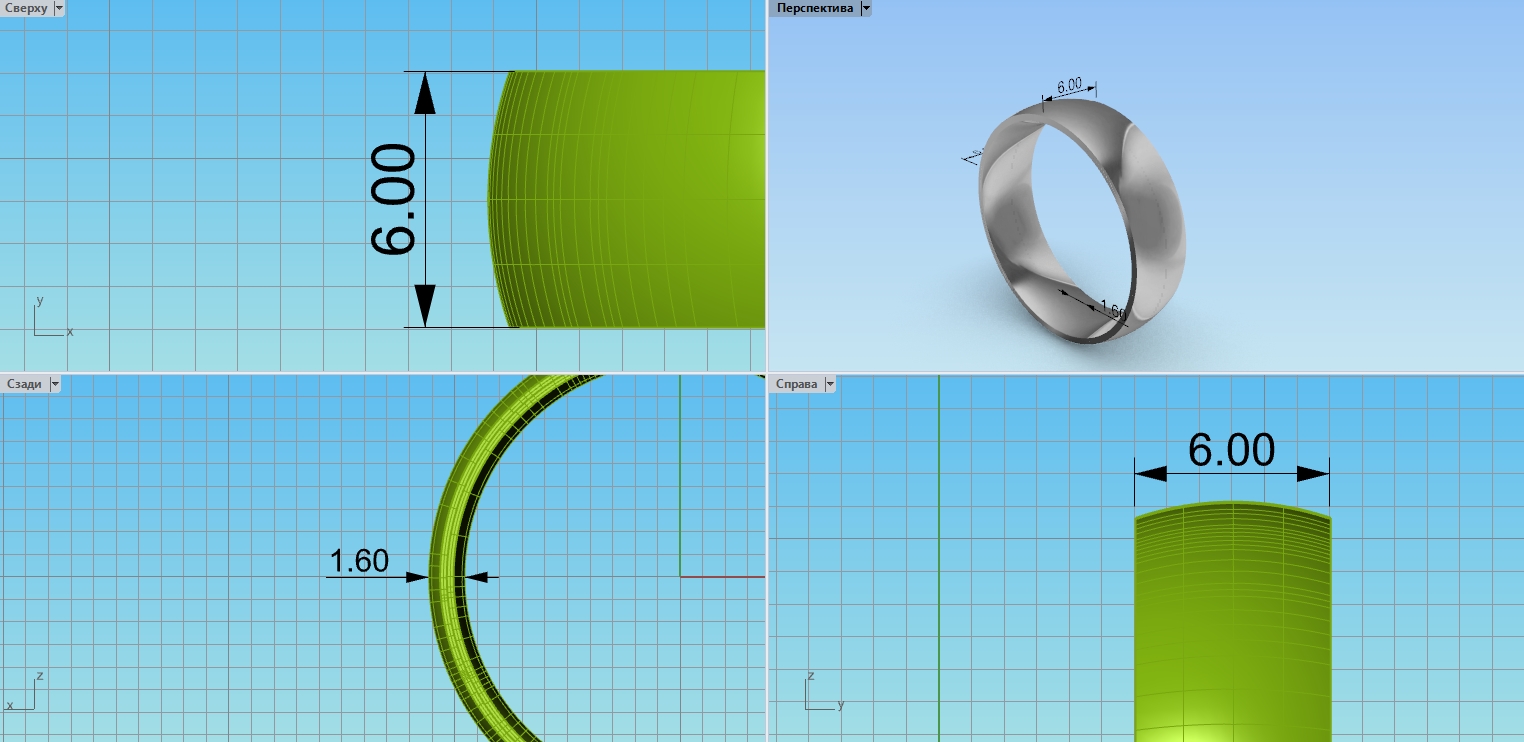This screenshot has height=742, width=1524.
Task: Expand the Сзади viewport dropdown arrow
Action: tap(54, 384)
